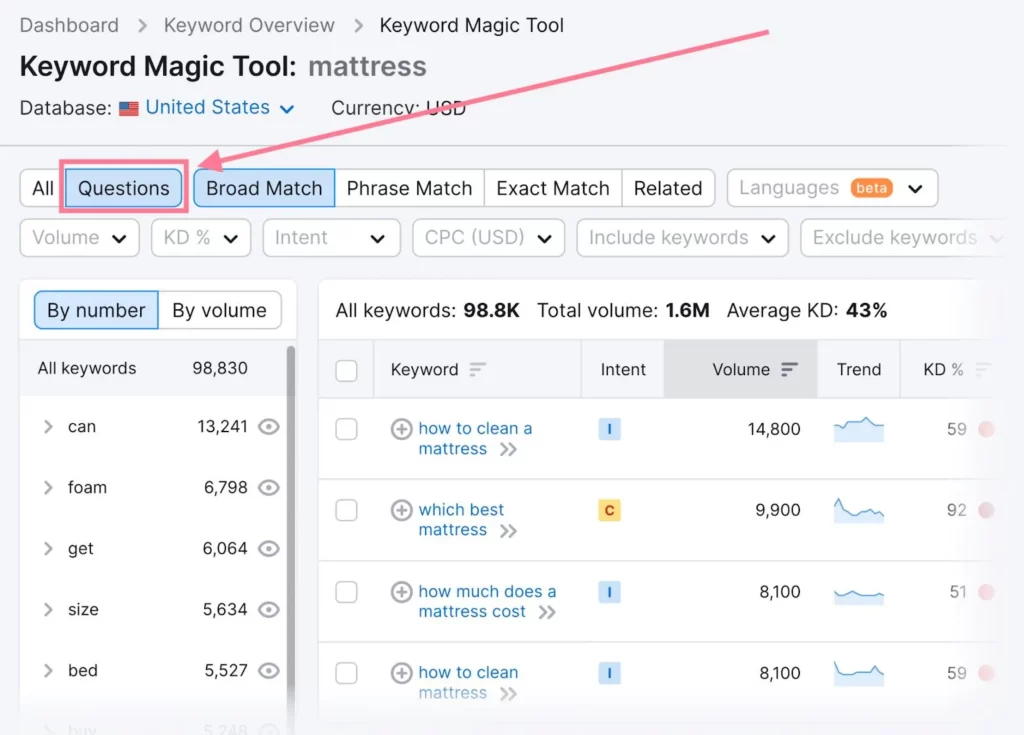Screen dimensions: 1024x735
Task: Add 'which best mattress' keyword via plus icon
Action: [401, 510]
